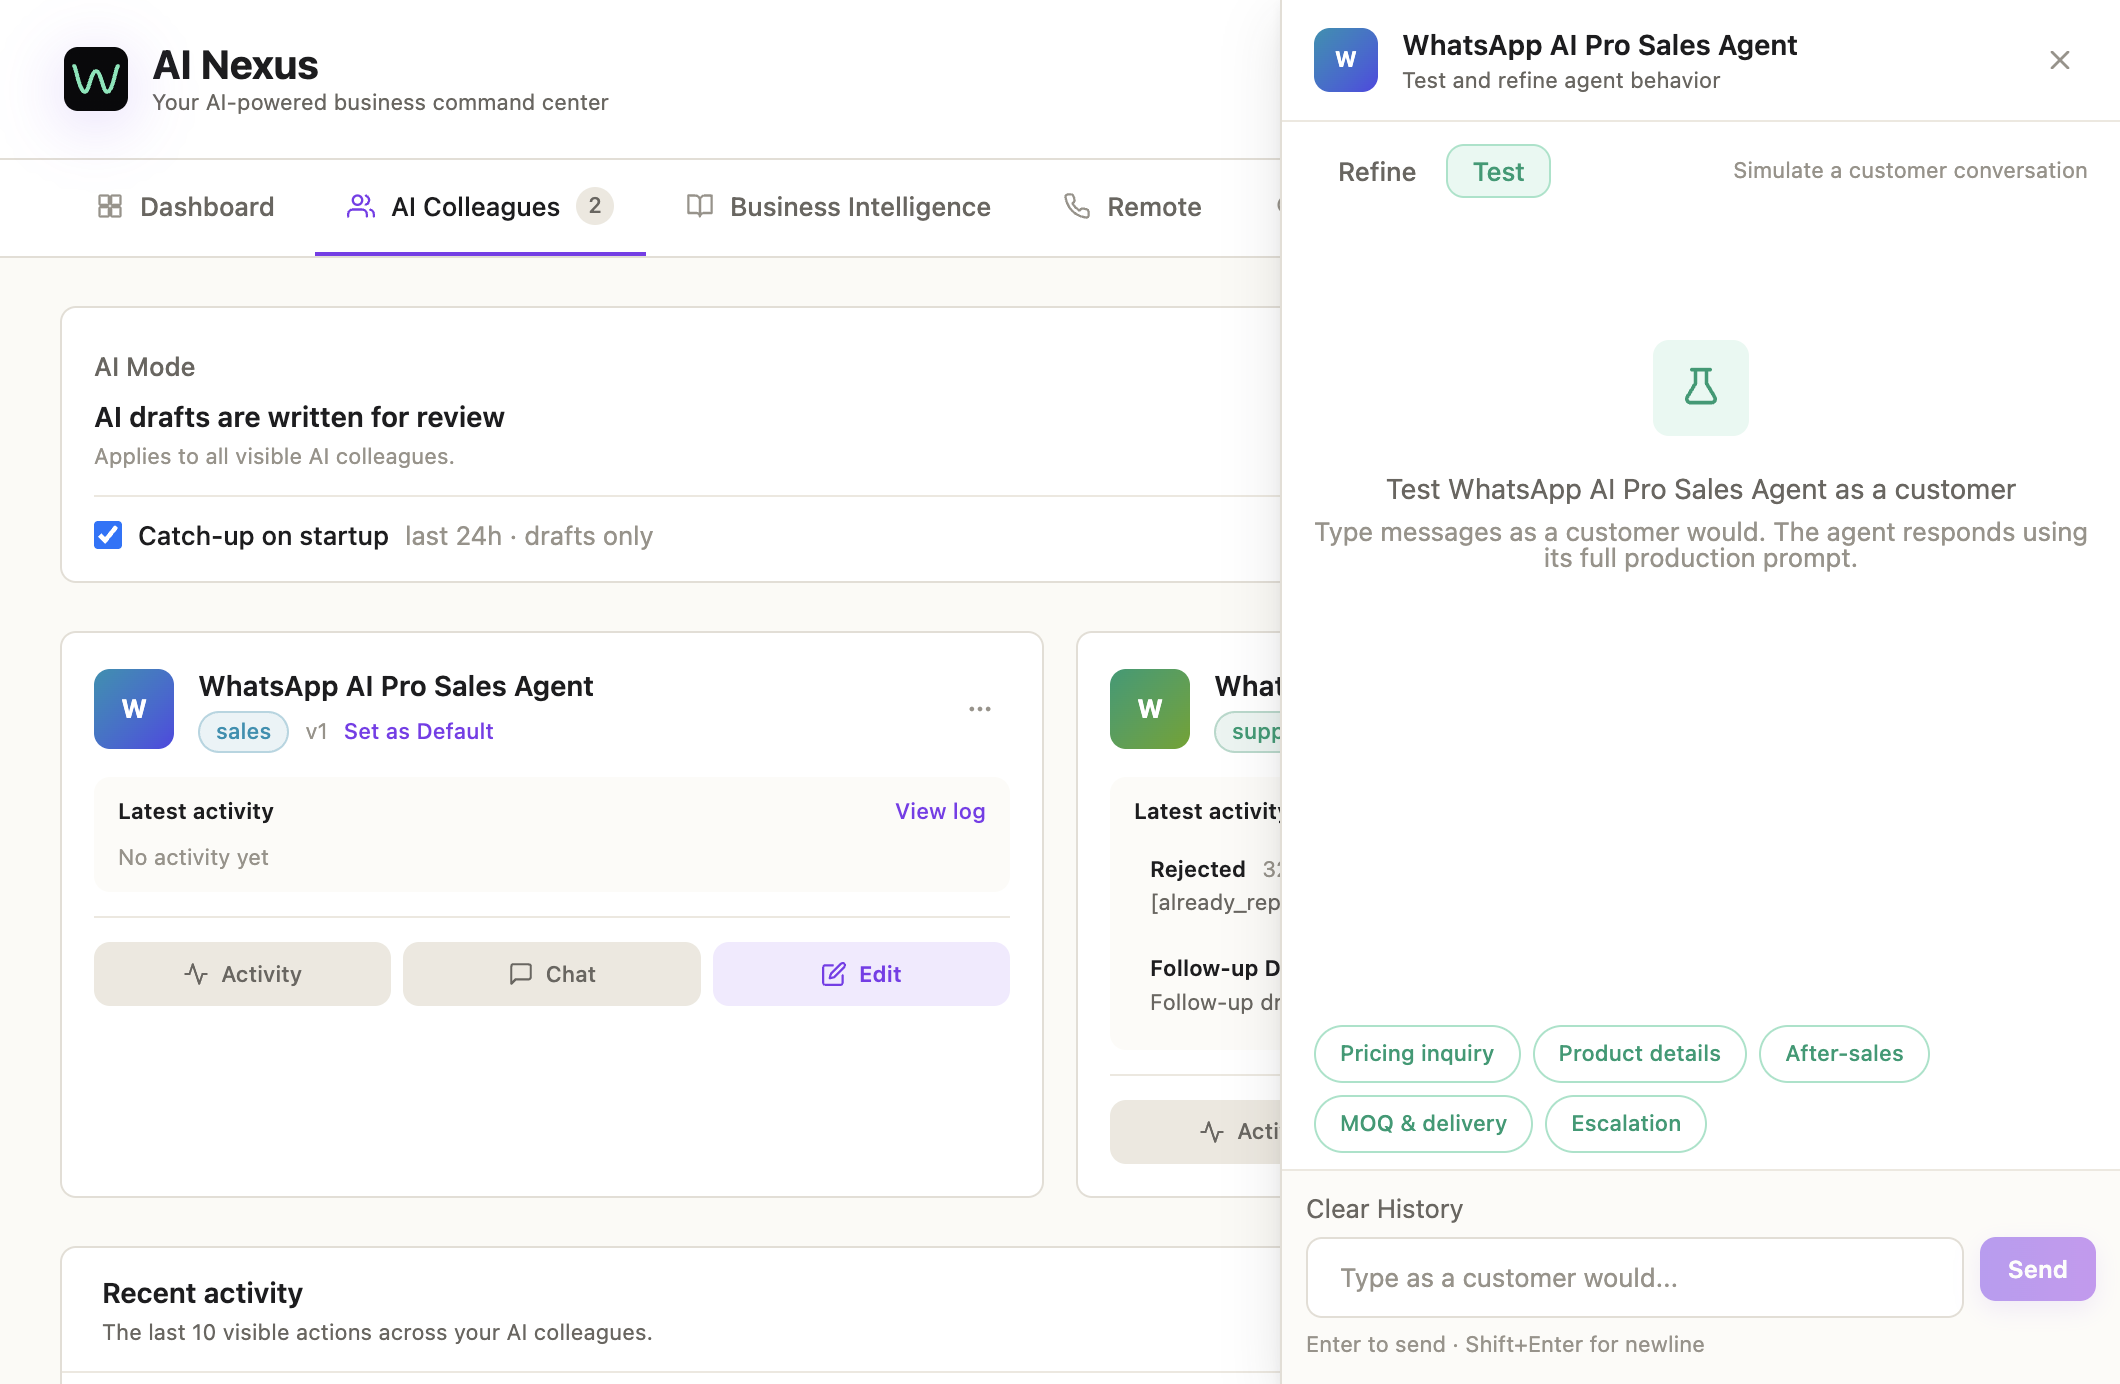Focus the 'Type as a customer would...' field

click(x=1634, y=1277)
